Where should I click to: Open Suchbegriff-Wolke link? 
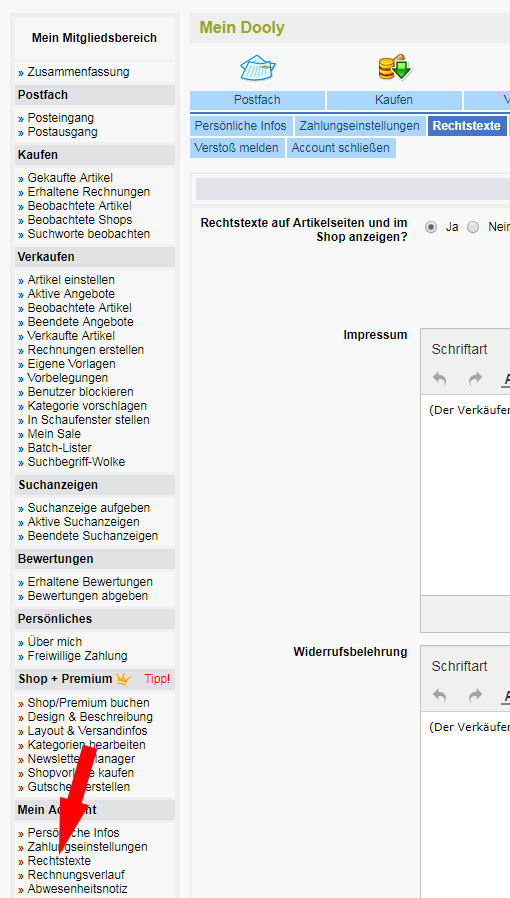[76, 462]
